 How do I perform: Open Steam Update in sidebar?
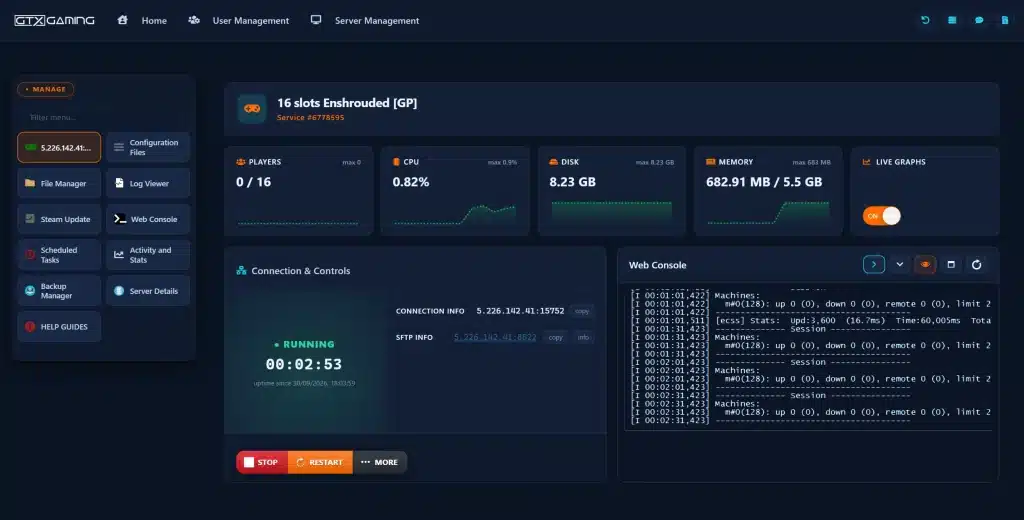pyautogui.click(x=59, y=219)
